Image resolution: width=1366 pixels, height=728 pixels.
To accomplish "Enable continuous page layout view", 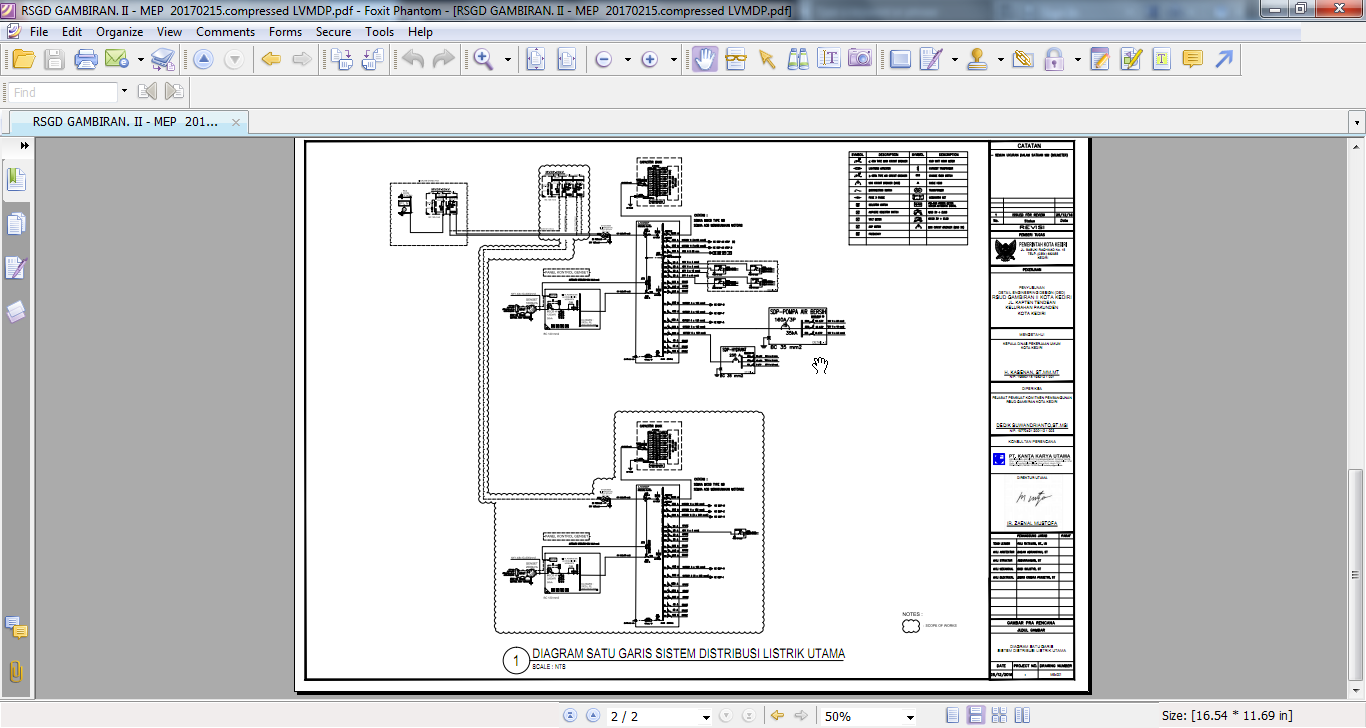I will coord(976,716).
